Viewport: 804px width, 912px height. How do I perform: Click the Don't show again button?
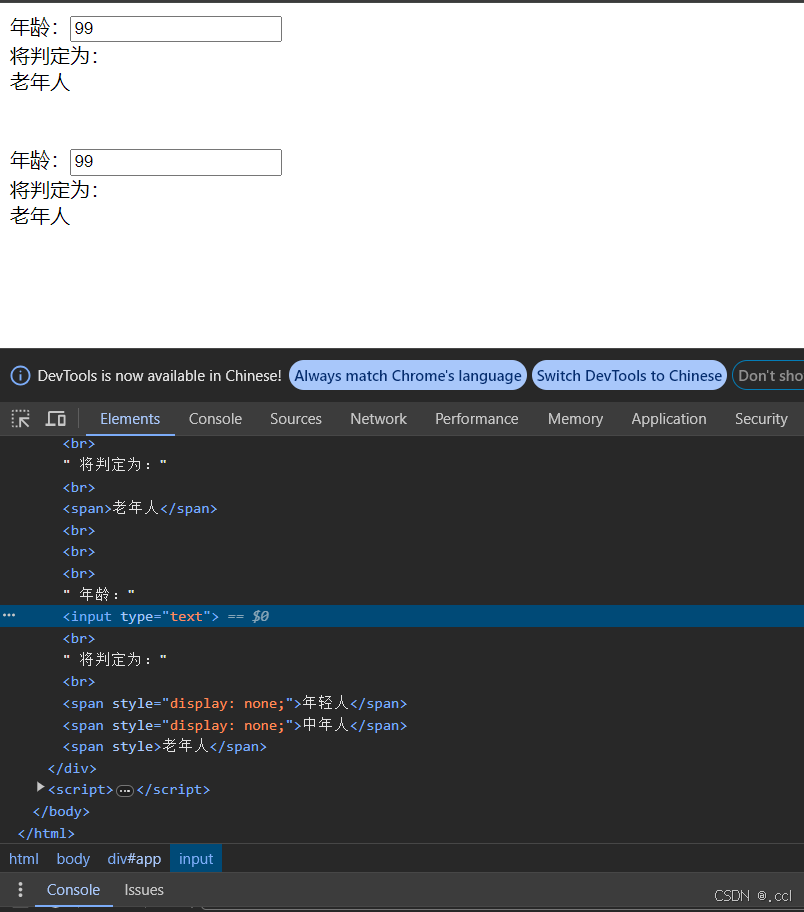[769, 376]
